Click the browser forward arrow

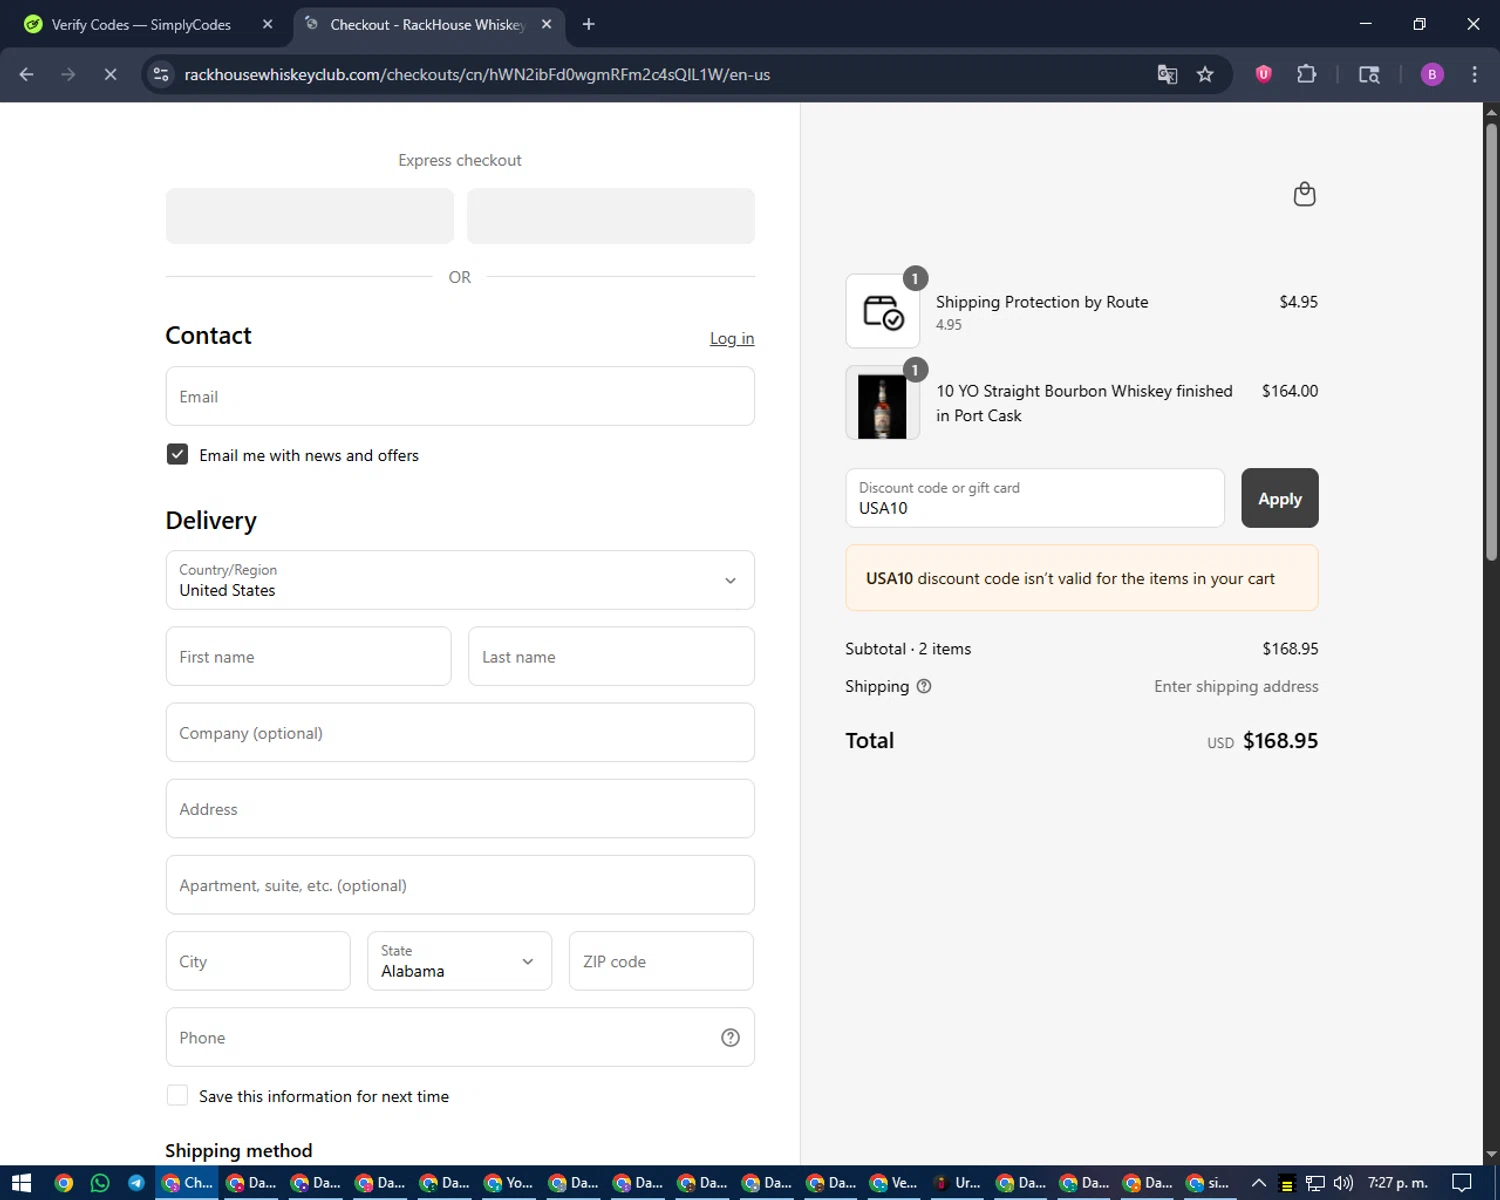pyautogui.click(x=68, y=74)
